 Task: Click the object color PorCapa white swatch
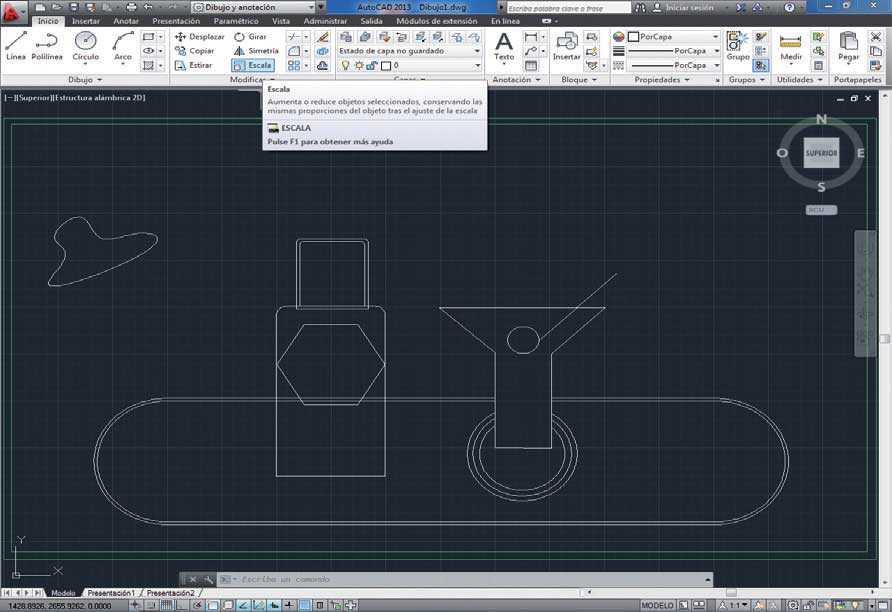pos(634,36)
